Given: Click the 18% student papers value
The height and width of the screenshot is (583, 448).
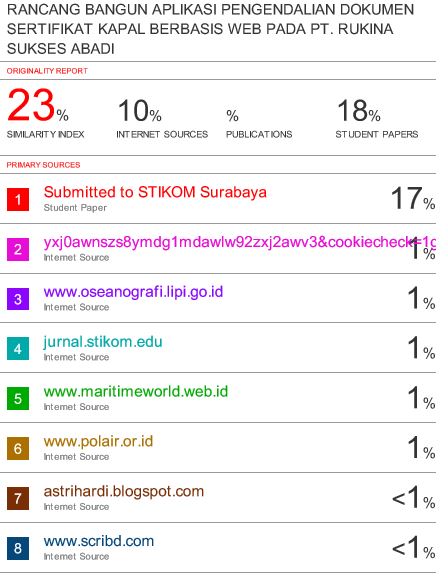Looking at the screenshot, I should (359, 111).
